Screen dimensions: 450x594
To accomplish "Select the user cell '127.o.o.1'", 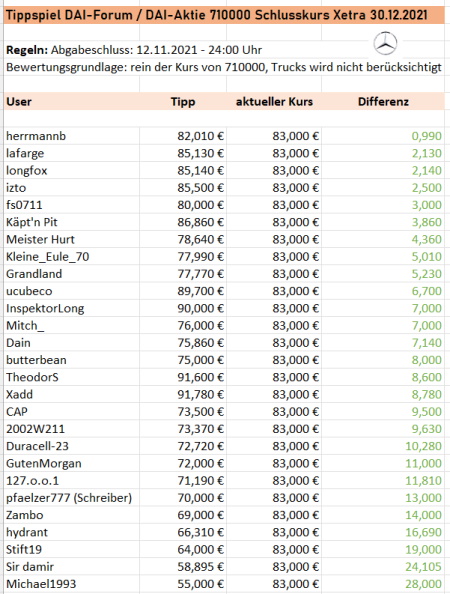I will click(33, 481).
